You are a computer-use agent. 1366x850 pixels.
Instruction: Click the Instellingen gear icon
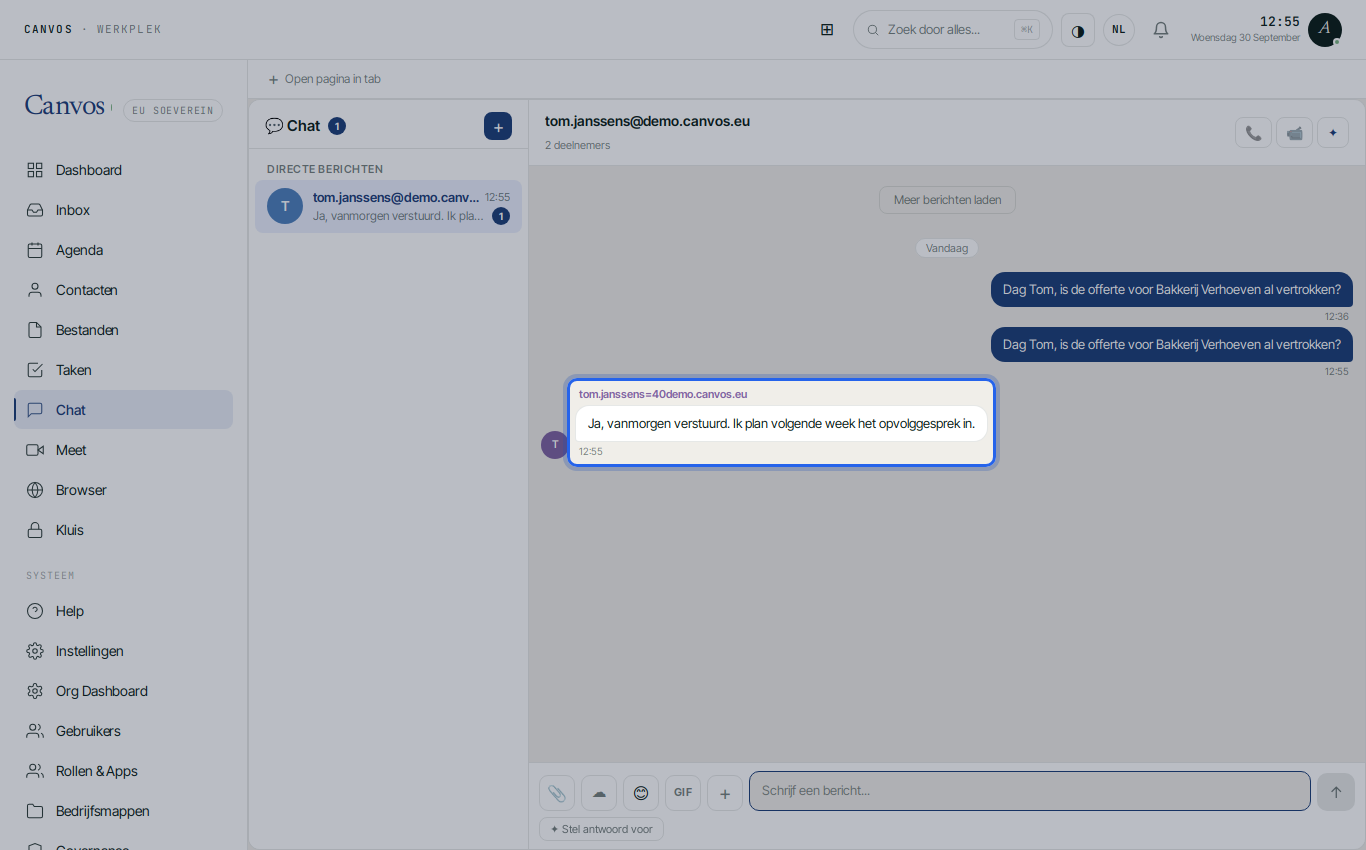pyautogui.click(x=35, y=651)
